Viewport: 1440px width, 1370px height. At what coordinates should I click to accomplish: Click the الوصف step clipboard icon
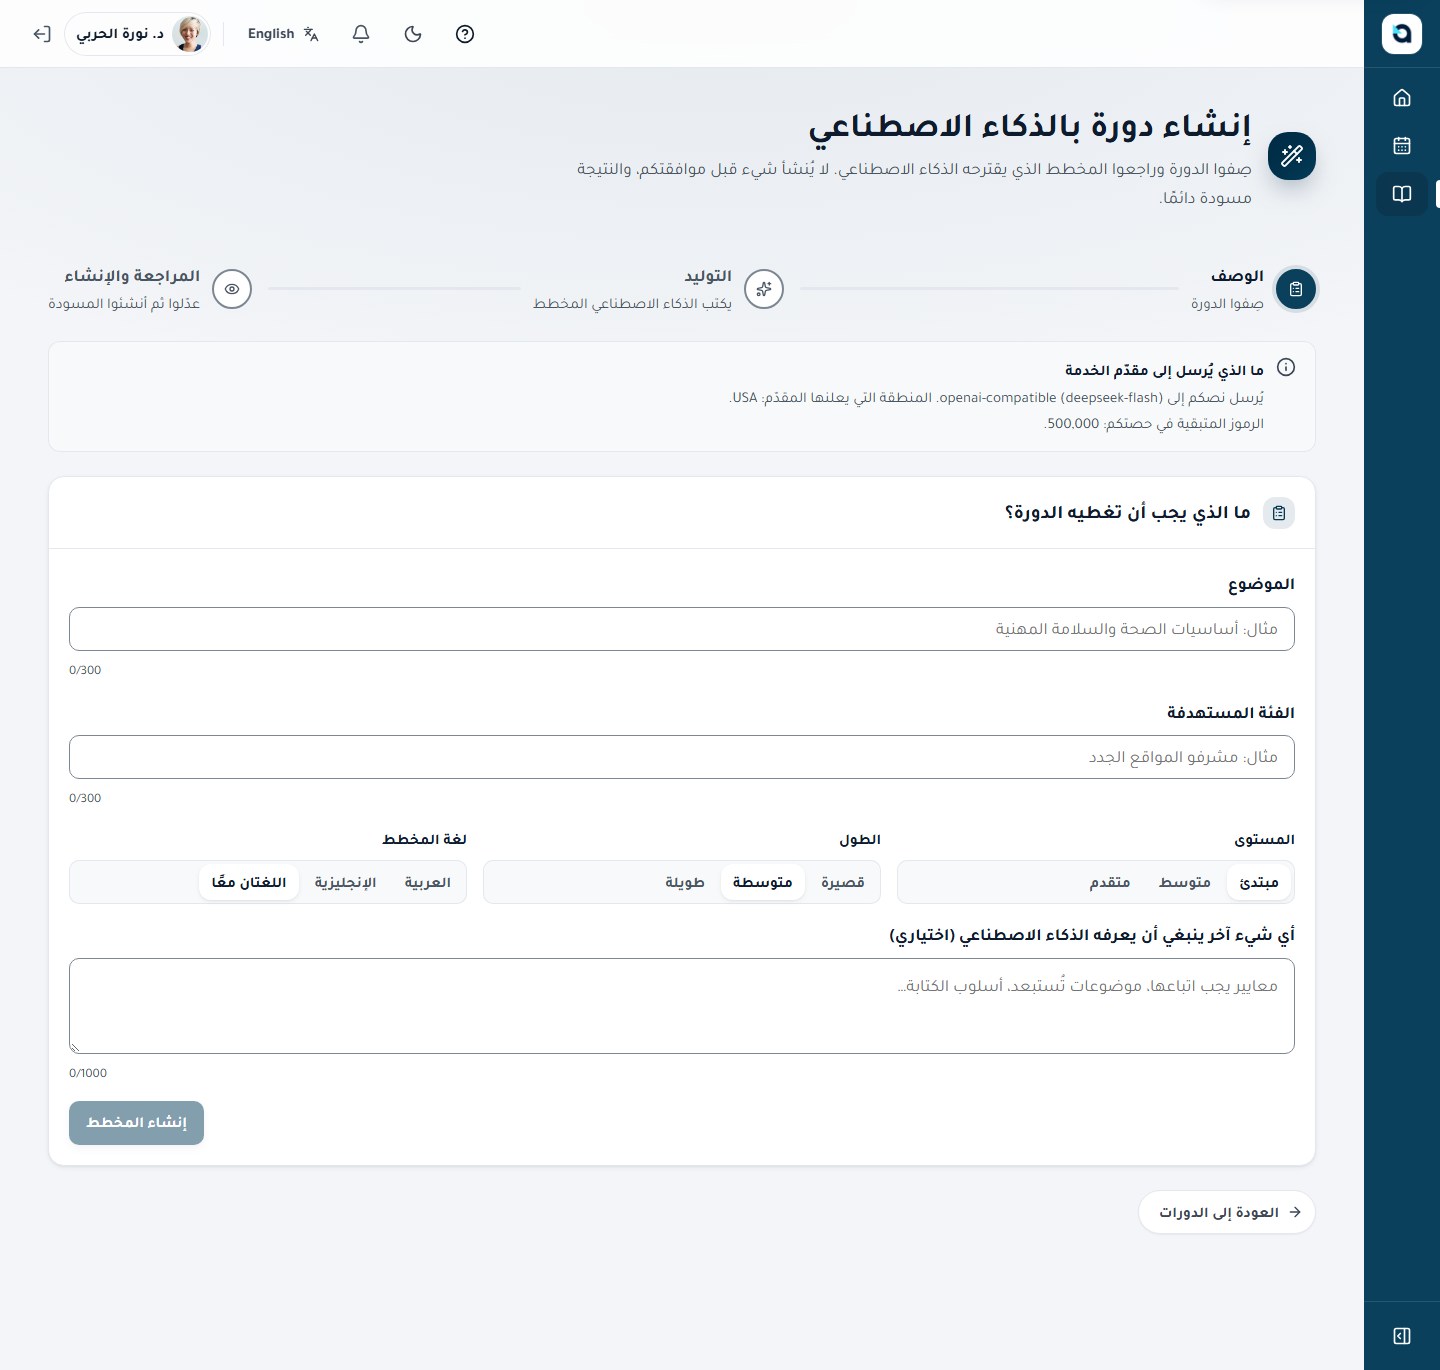1296,289
